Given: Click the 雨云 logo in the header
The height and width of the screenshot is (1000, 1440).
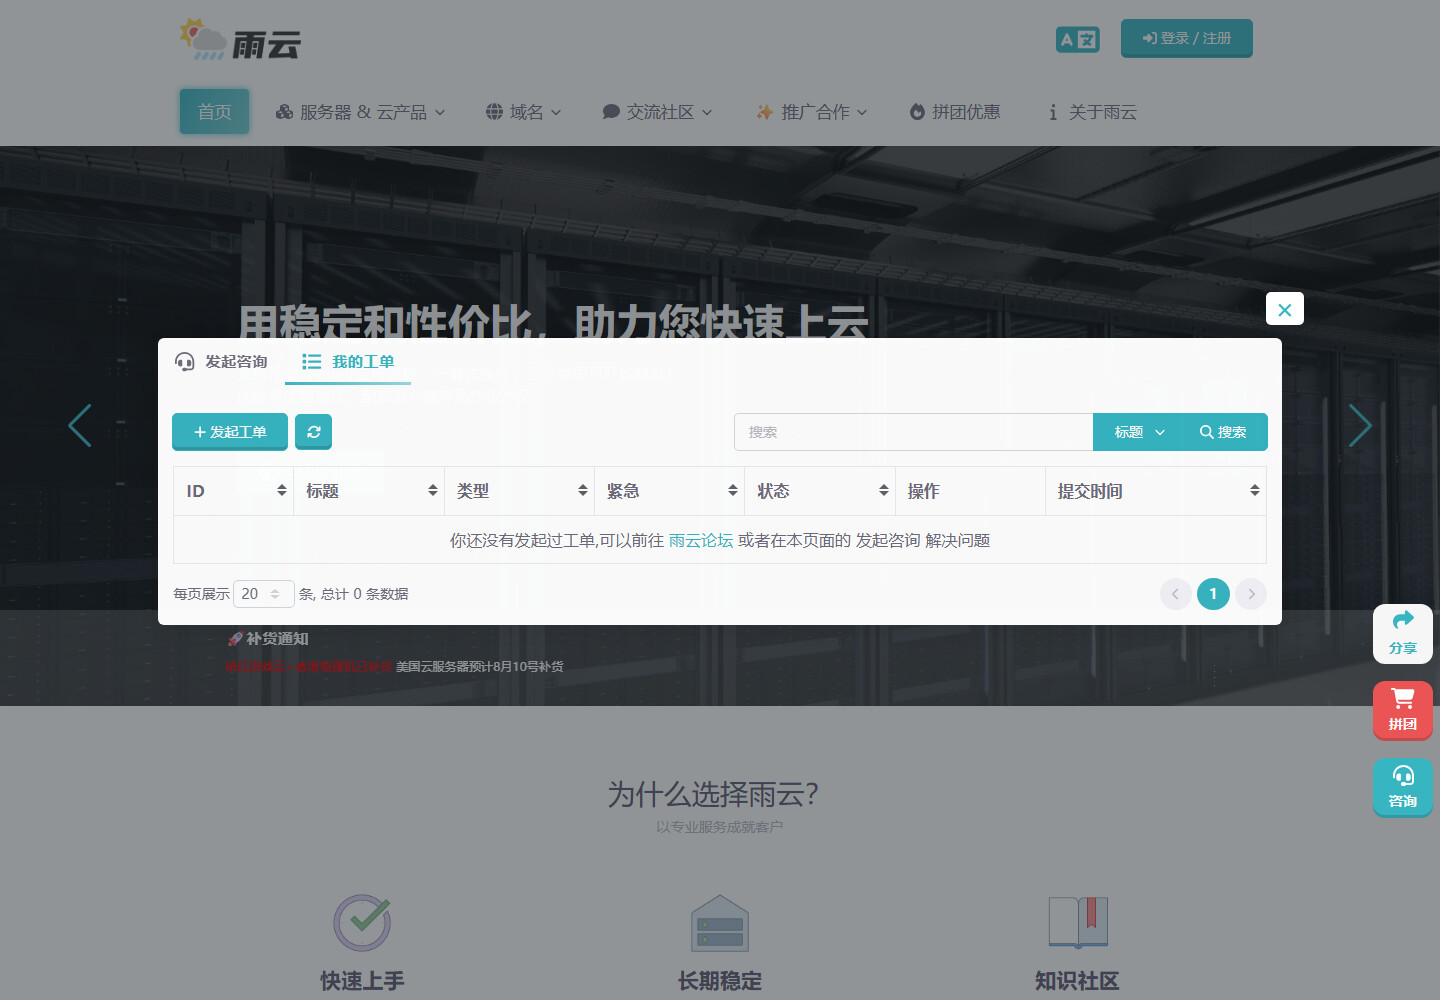Looking at the screenshot, I should [x=240, y=40].
